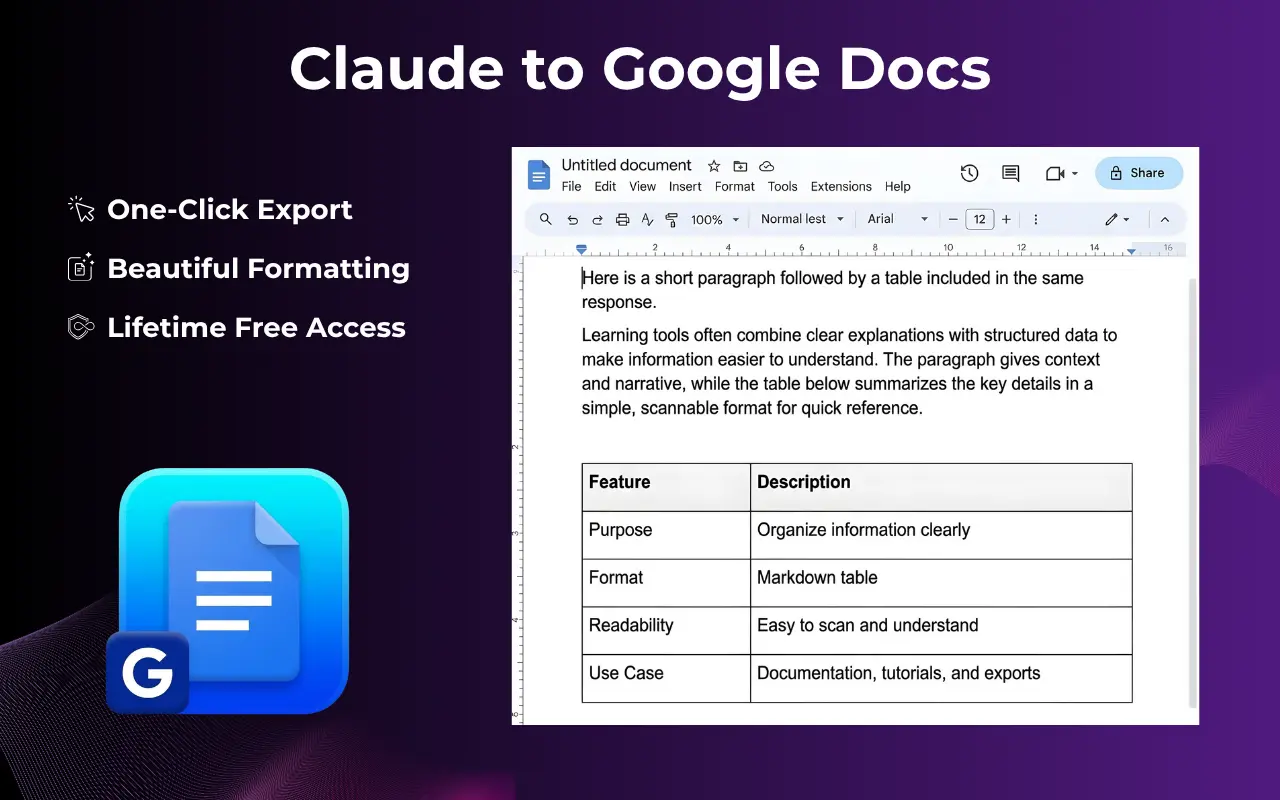Open the Arial font dropdown
The width and height of the screenshot is (1280, 800).
[x=898, y=219]
